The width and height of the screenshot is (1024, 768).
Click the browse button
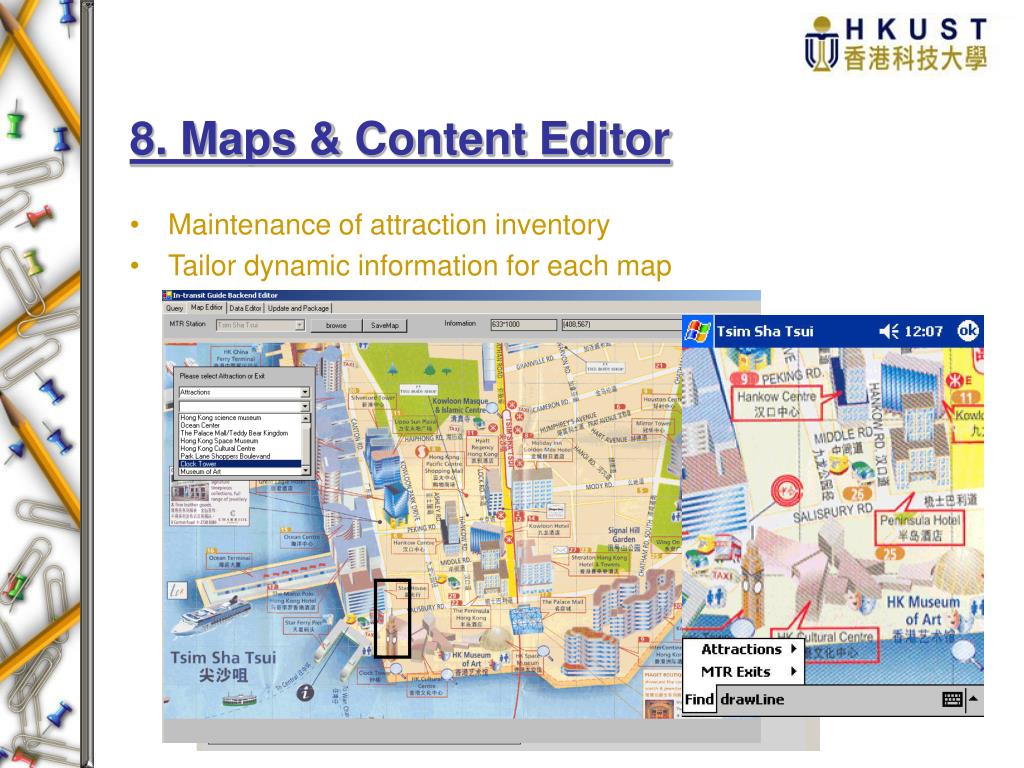[x=336, y=325]
